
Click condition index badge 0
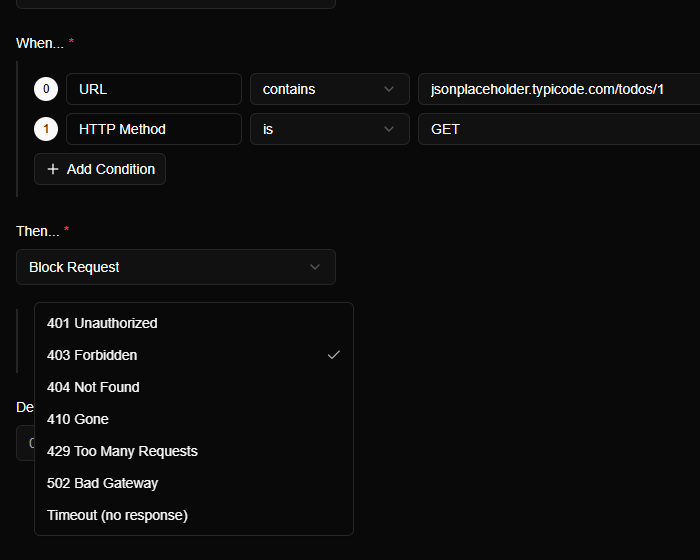[x=46, y=89]
